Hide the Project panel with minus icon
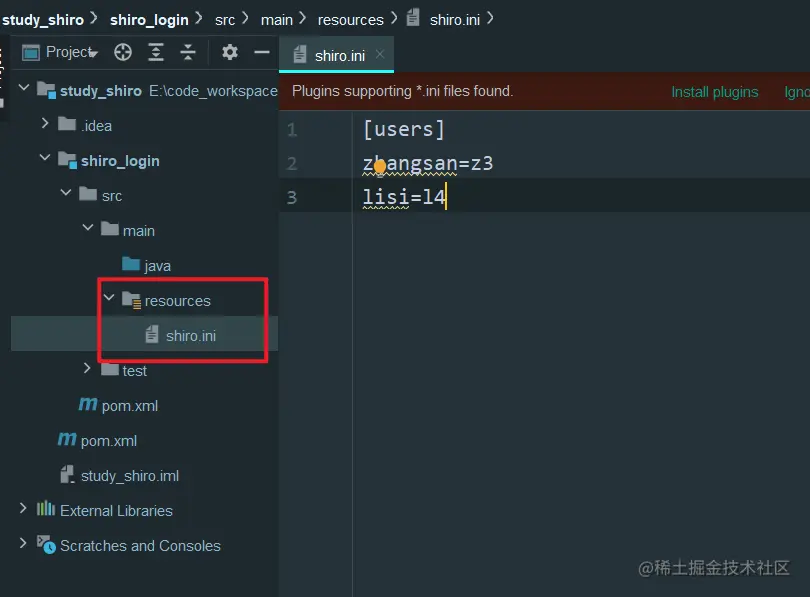 262,52
